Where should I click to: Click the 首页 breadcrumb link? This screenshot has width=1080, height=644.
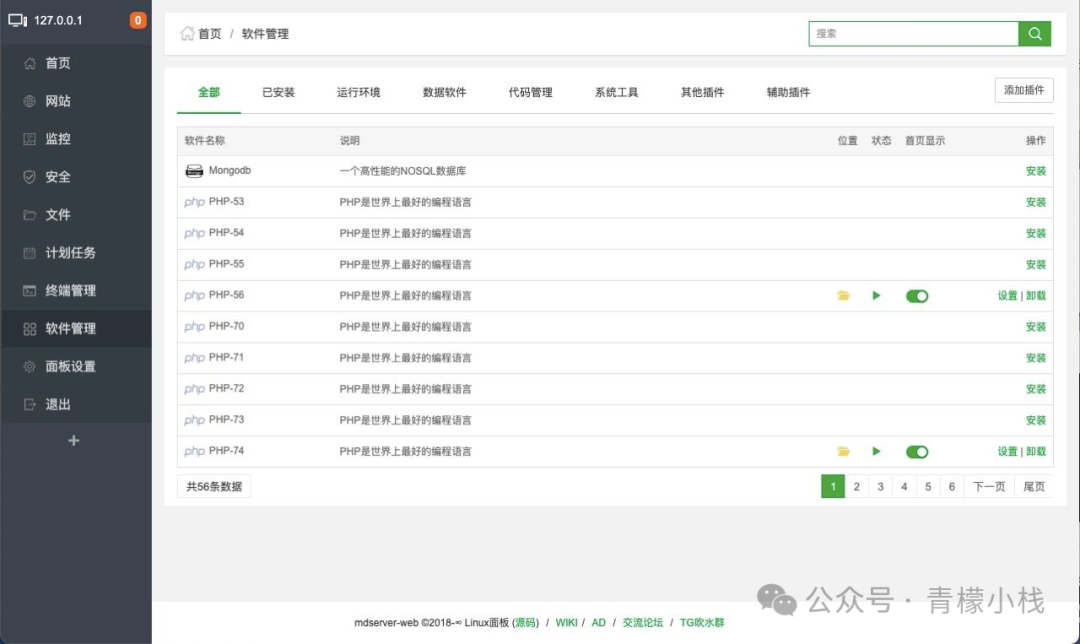click(x=210, y=34)
